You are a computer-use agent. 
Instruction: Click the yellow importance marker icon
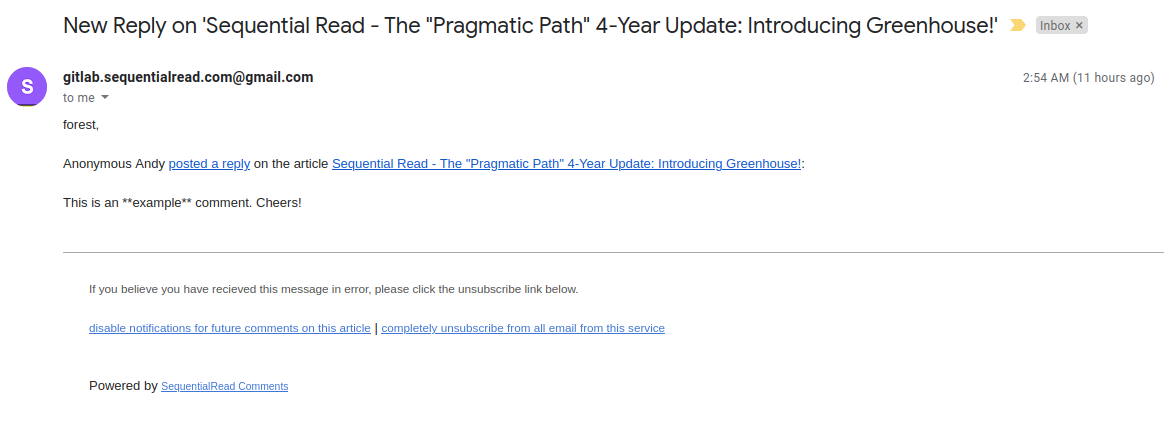point(1018,26)
